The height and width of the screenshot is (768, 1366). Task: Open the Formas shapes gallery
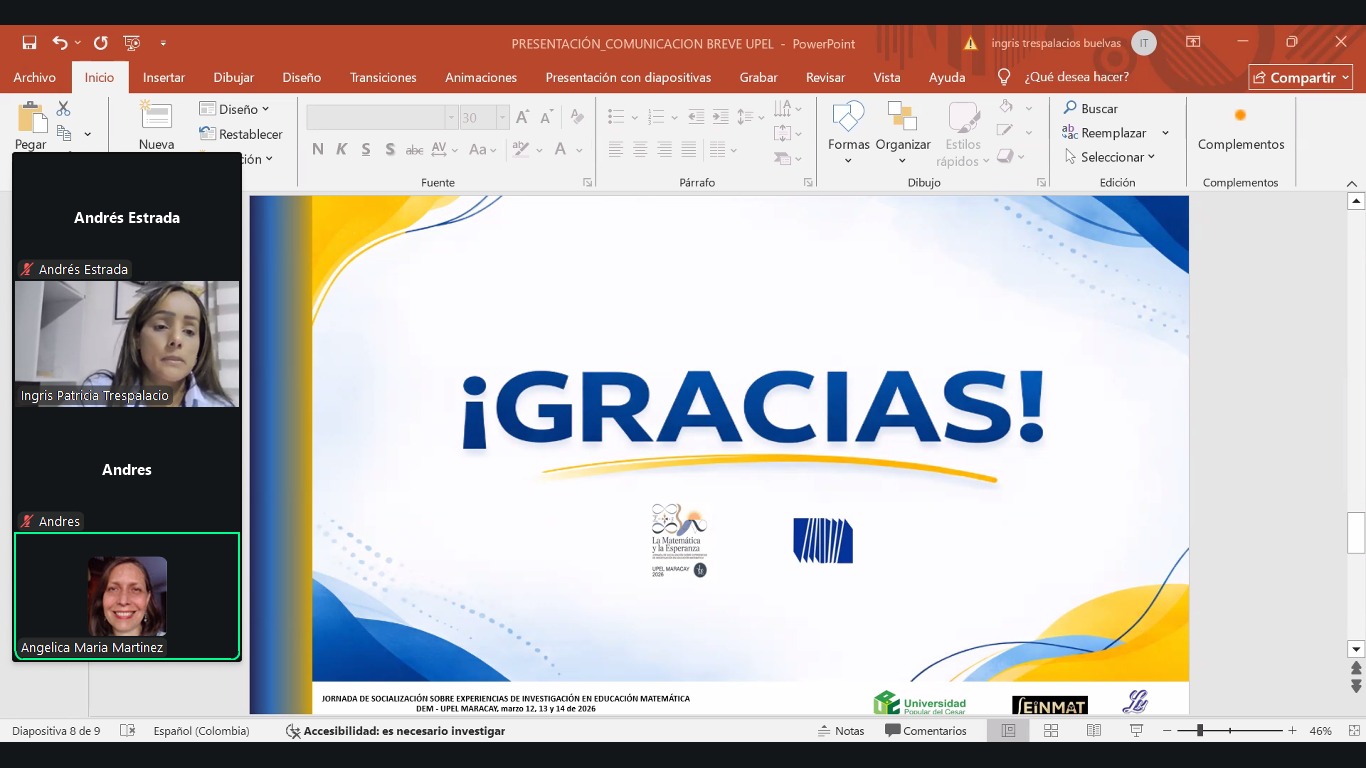point(848,128)
